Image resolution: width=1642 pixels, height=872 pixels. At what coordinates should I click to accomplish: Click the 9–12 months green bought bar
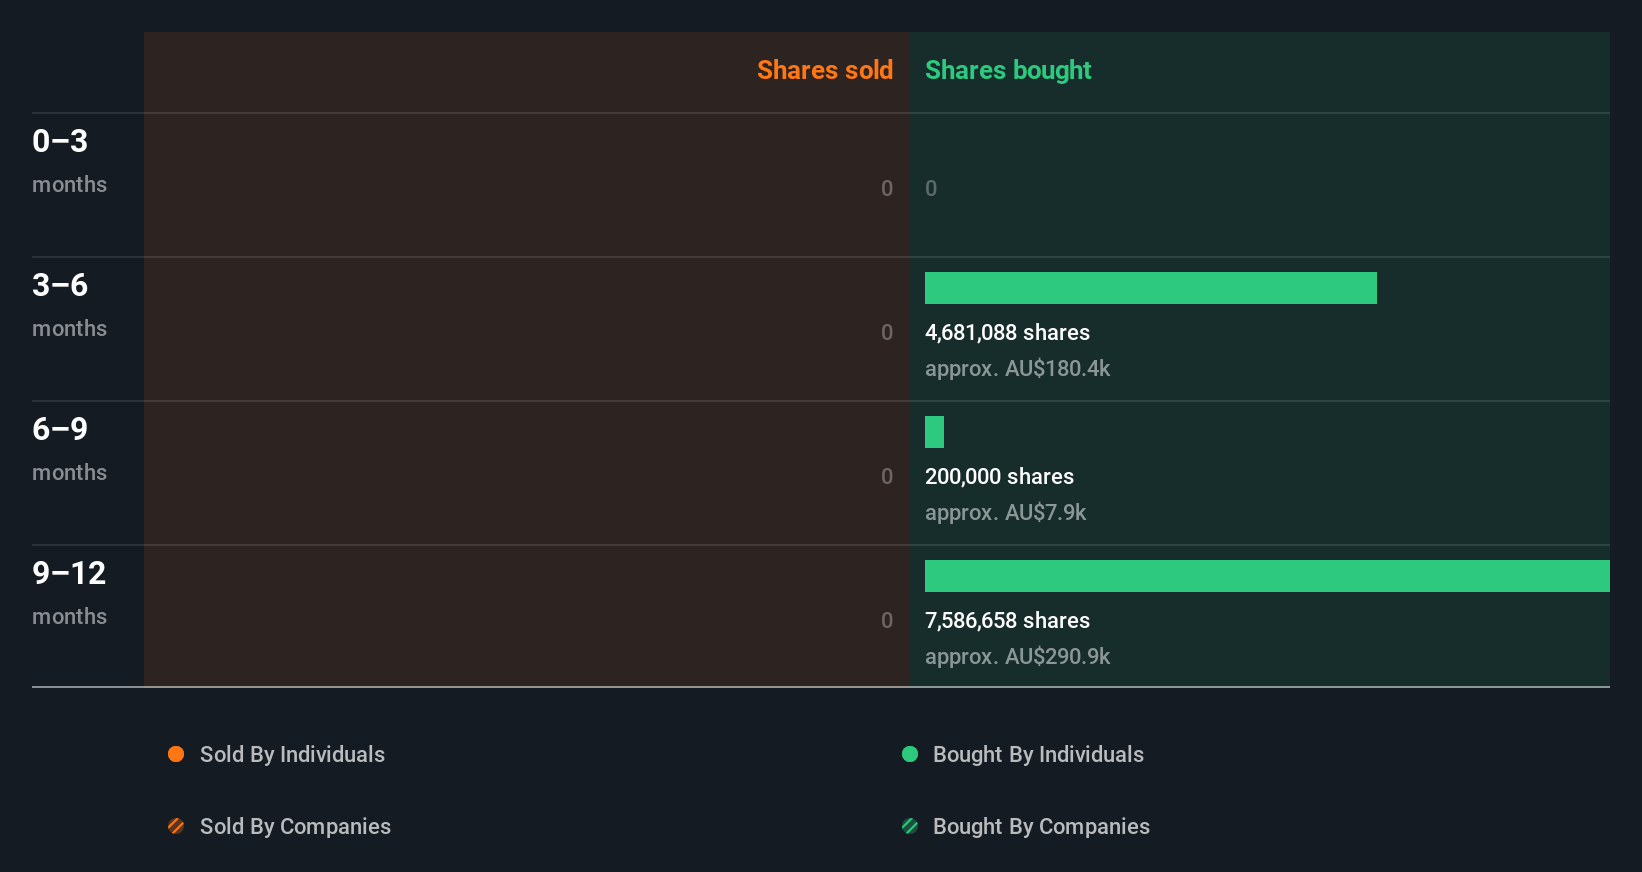1267,576
